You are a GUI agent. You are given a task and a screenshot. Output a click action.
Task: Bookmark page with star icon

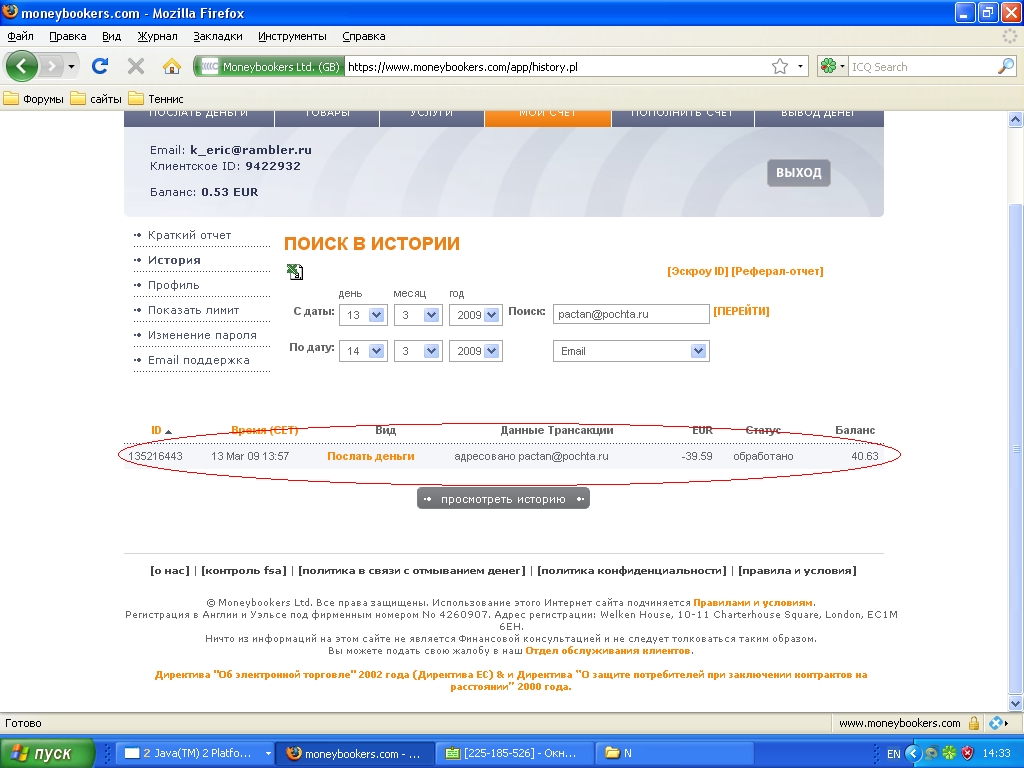click(780, 67)
